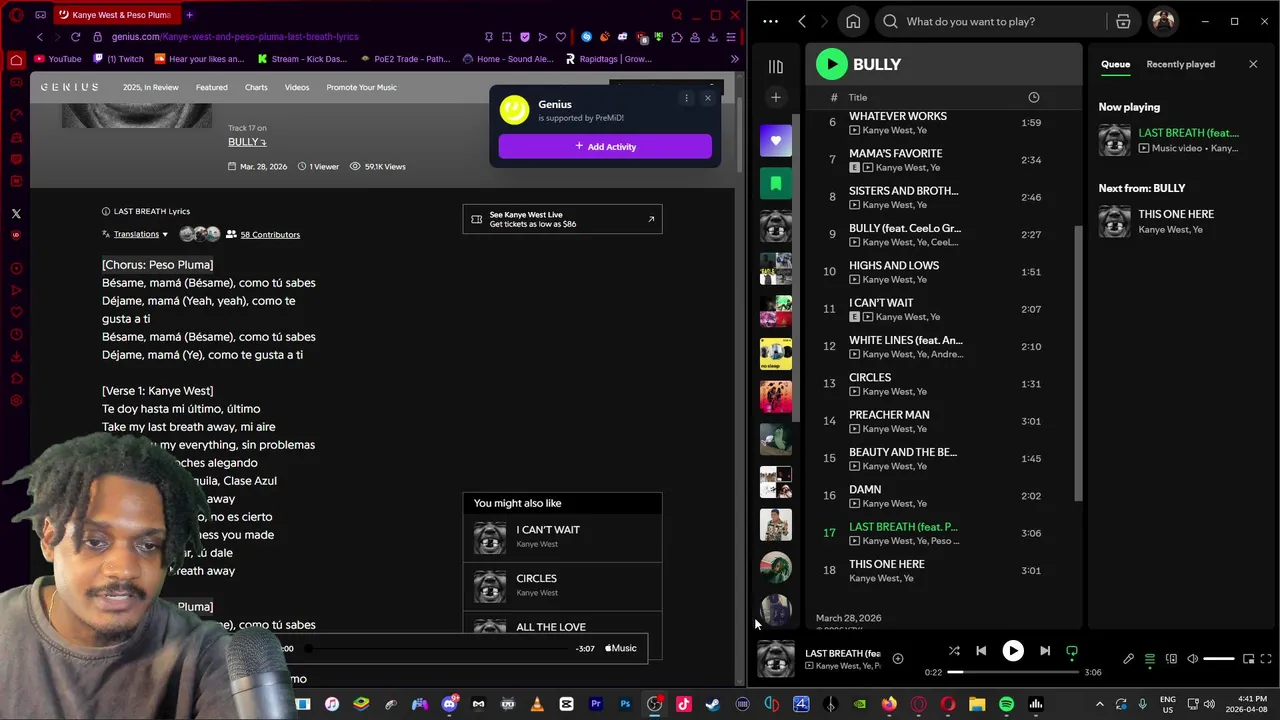Open the BULLY album link on Genius
This screenshot has height=720, width=1280.
(246, 142)
